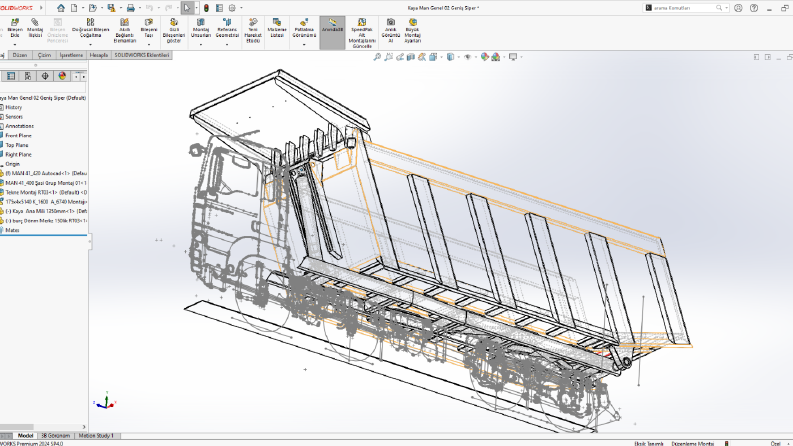The image size is (793, 446).
Task: Switch to SOLIDWORKS Eklentileri tab
Action: [x=142, y=55]
